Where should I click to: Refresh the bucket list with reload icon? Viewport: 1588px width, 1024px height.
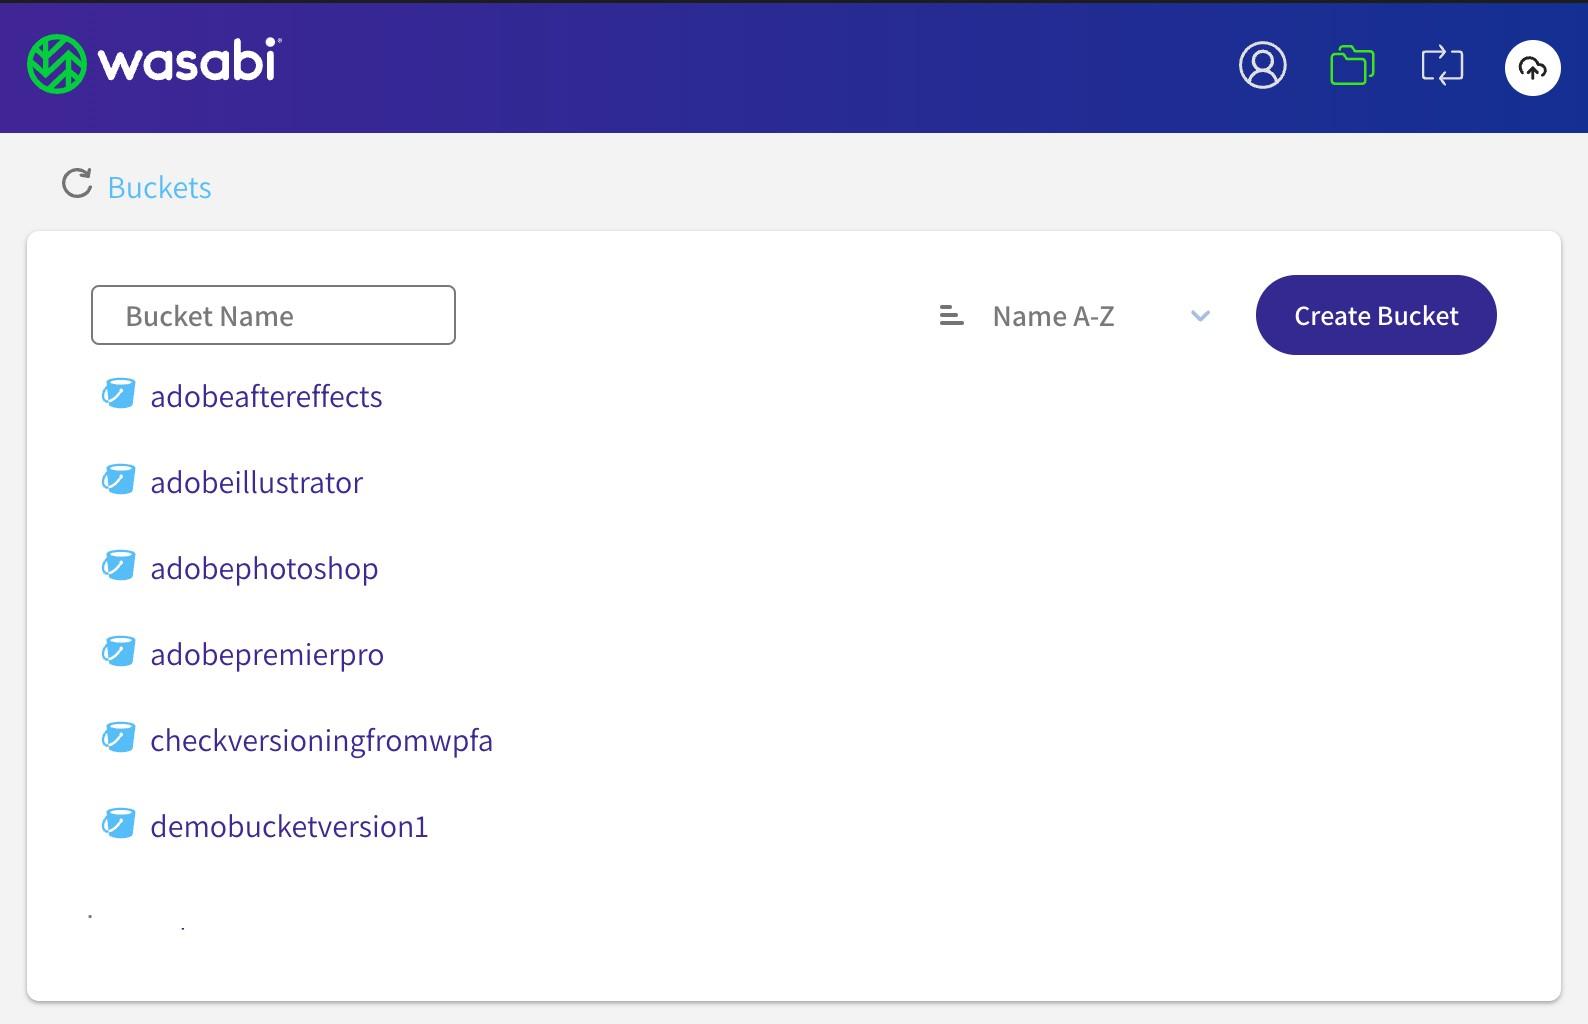[x=77, y=184]
